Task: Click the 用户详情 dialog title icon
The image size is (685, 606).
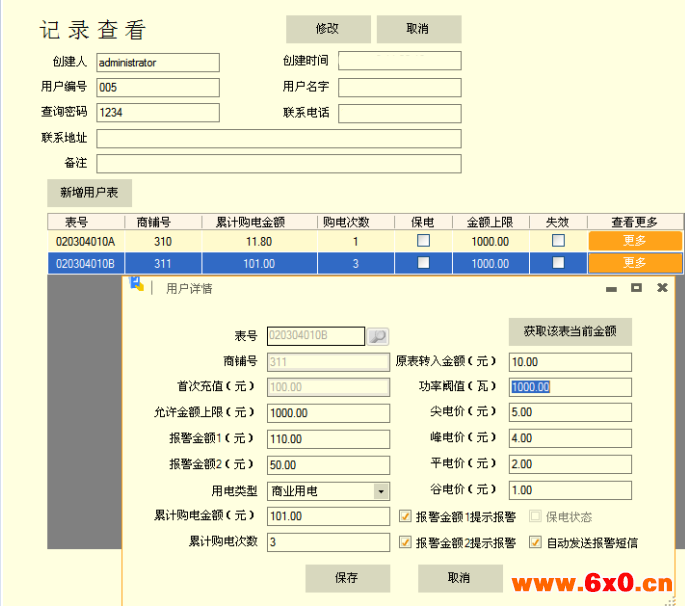Action: point(137,284)
